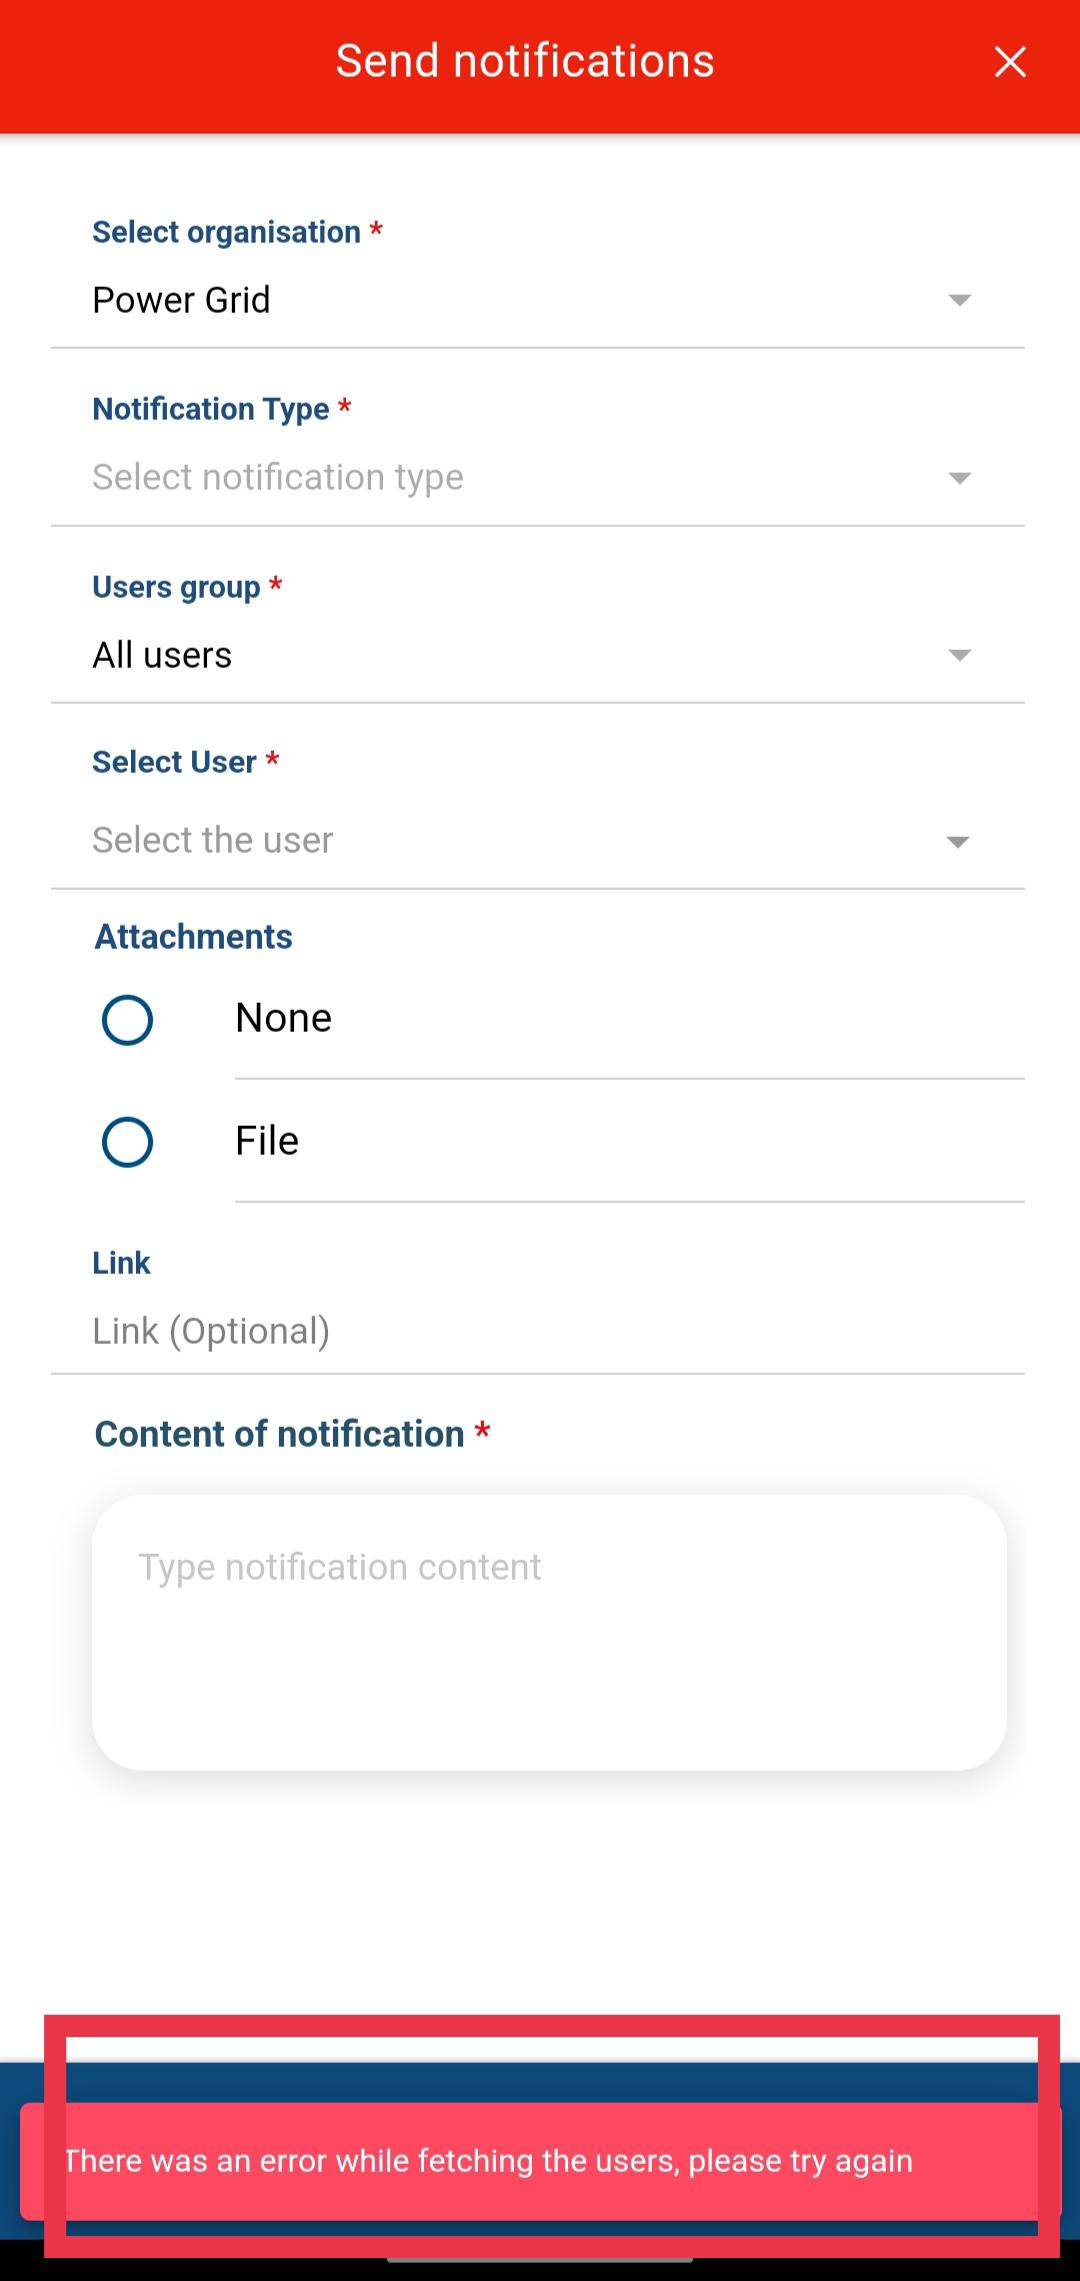Select the File attachment radio button
This screenshot has height=2281, width=1080.
pos(128,1142)
